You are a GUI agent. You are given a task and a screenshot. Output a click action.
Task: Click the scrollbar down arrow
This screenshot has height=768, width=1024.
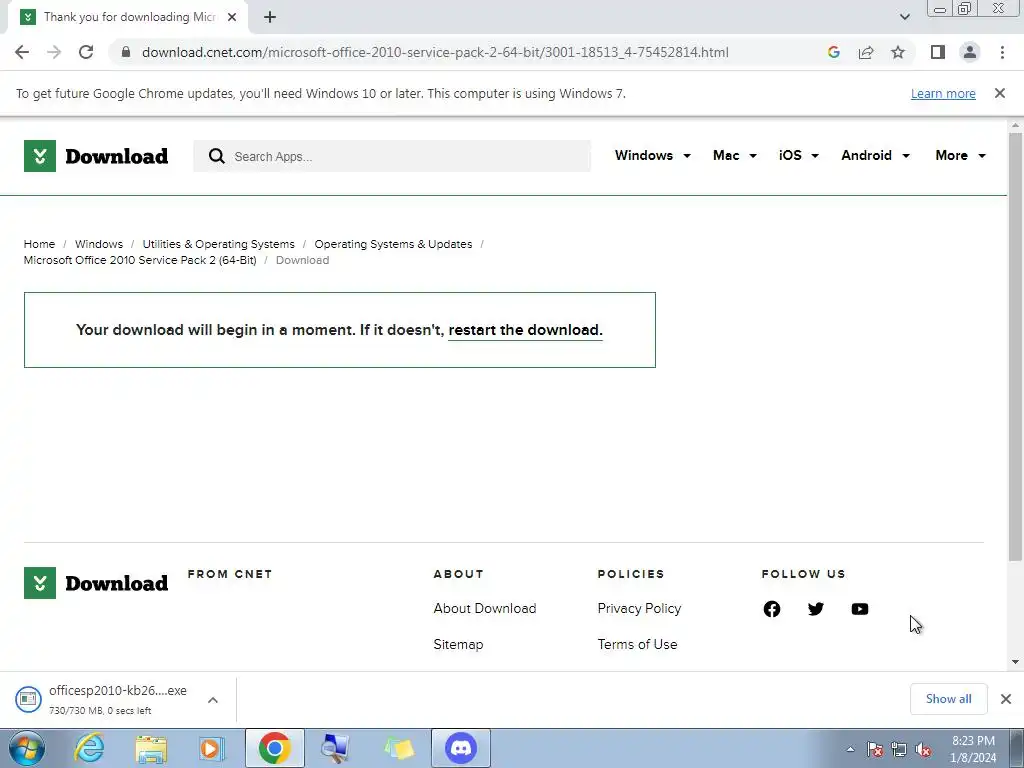click(x=1015, y=662)
